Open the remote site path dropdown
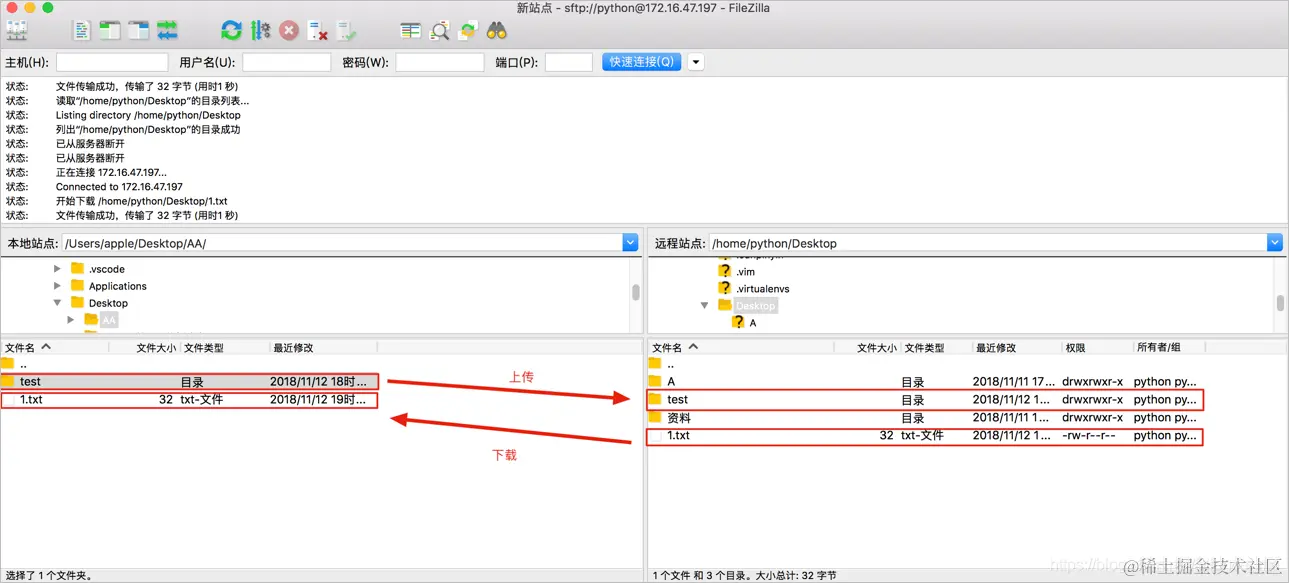1289x583 pixels. (1275, 242)
